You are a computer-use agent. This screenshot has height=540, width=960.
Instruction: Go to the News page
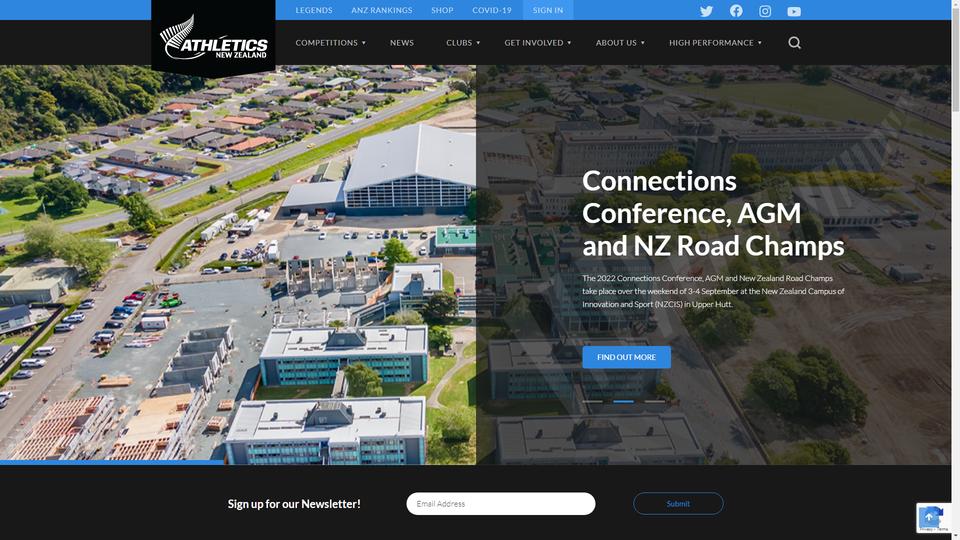pos(402,43)
